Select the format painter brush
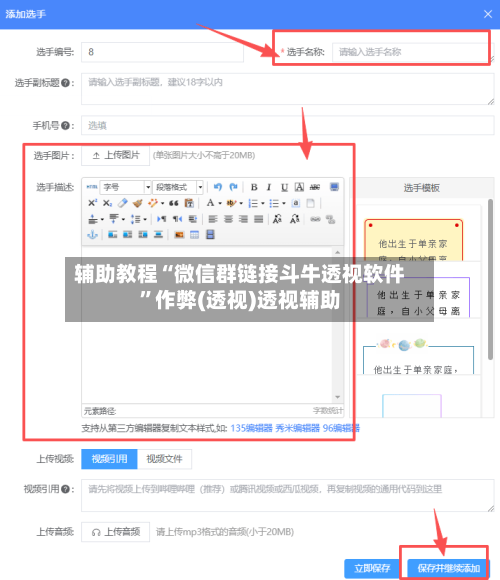 138,203
